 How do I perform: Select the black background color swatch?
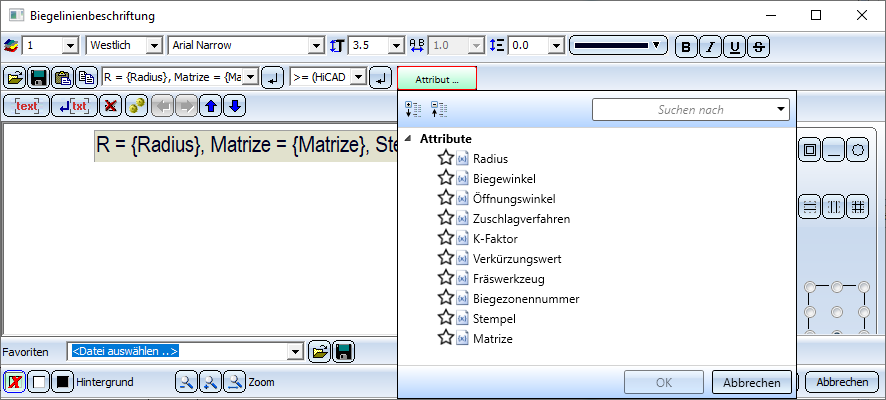[63, 382]
